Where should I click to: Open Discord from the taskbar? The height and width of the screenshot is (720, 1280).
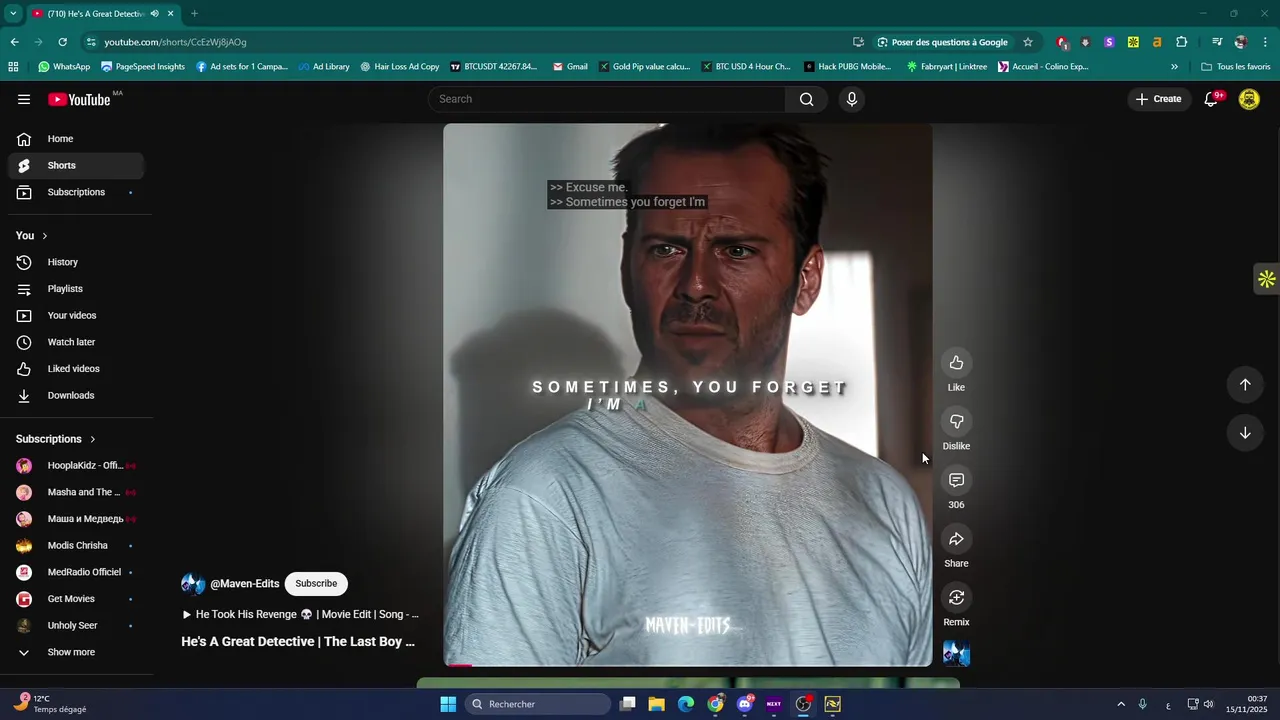click(744, 704)
